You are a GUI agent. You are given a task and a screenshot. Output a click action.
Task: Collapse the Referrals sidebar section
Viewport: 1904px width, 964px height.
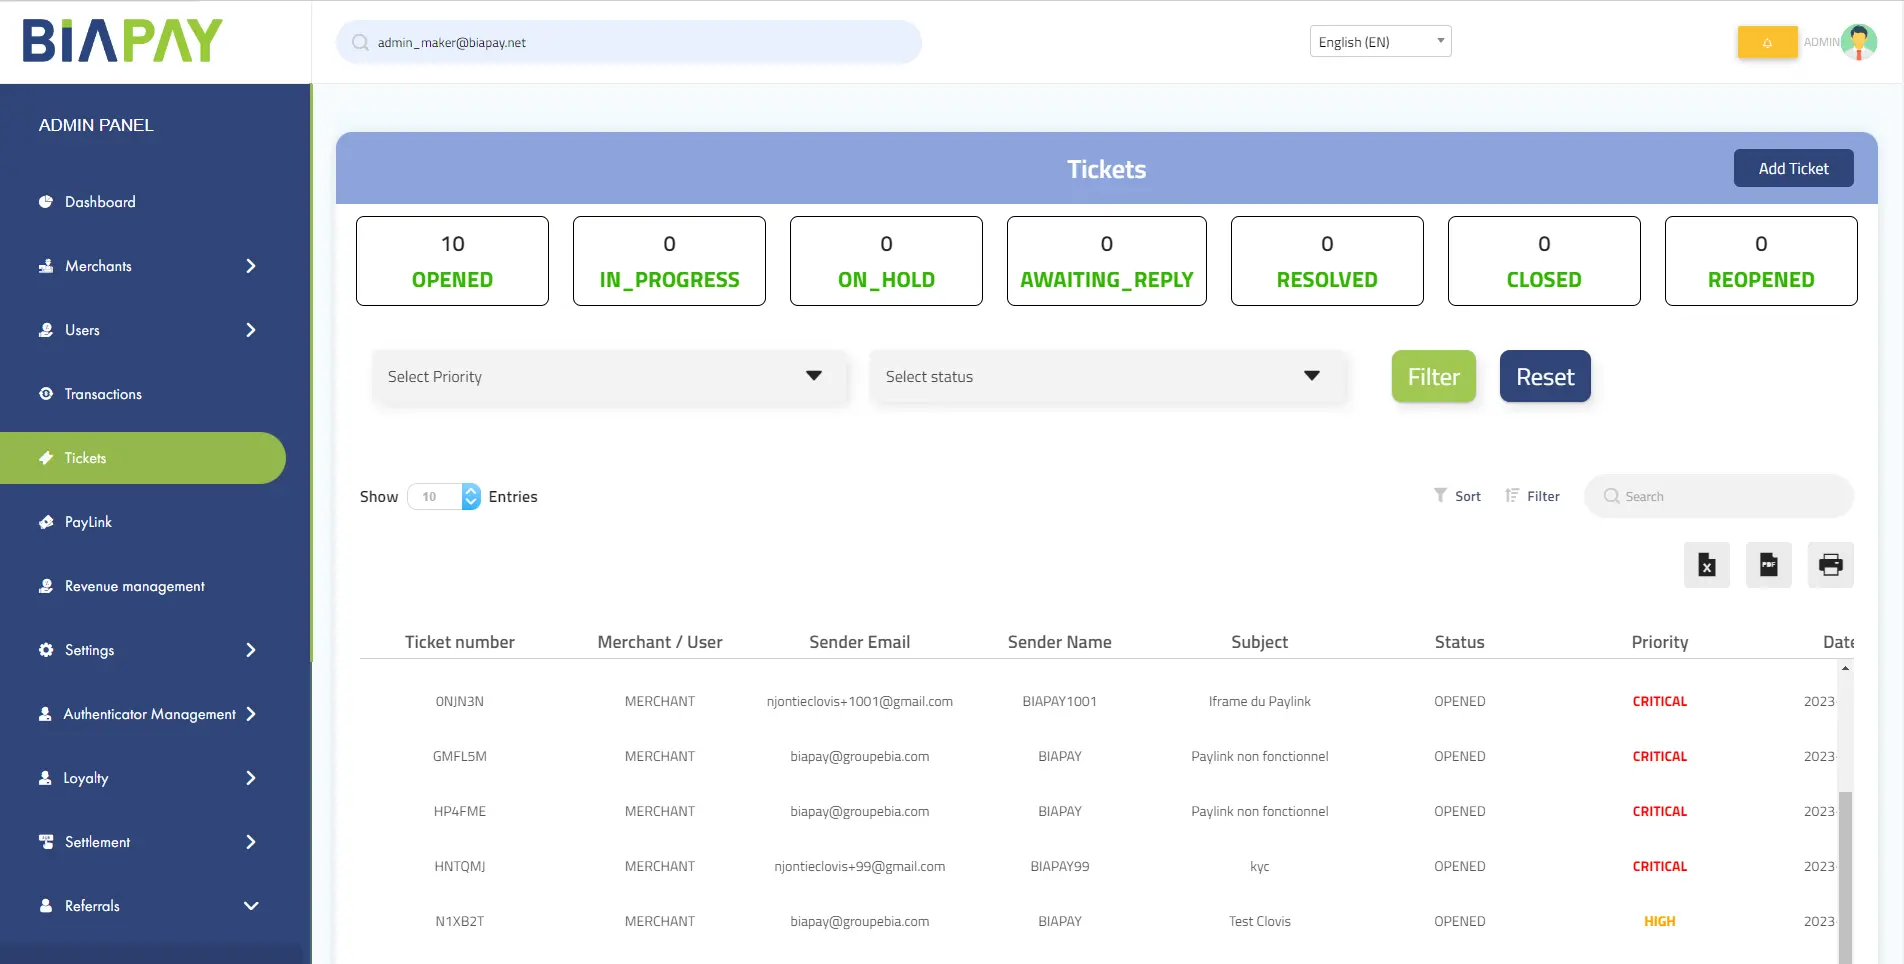click(250, 906)
